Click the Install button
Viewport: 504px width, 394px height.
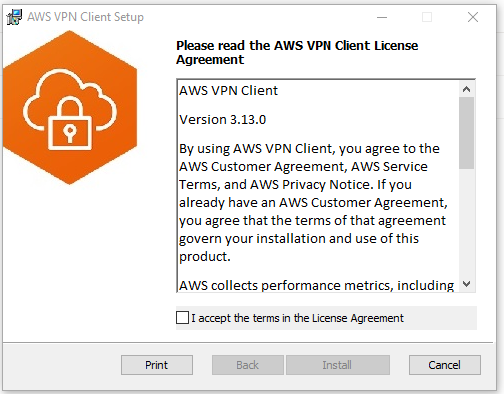click(x=337, y=365)
